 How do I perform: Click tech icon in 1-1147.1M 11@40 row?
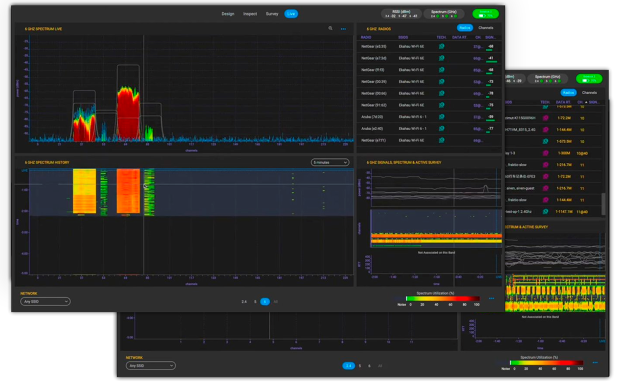tap(546, 212)
